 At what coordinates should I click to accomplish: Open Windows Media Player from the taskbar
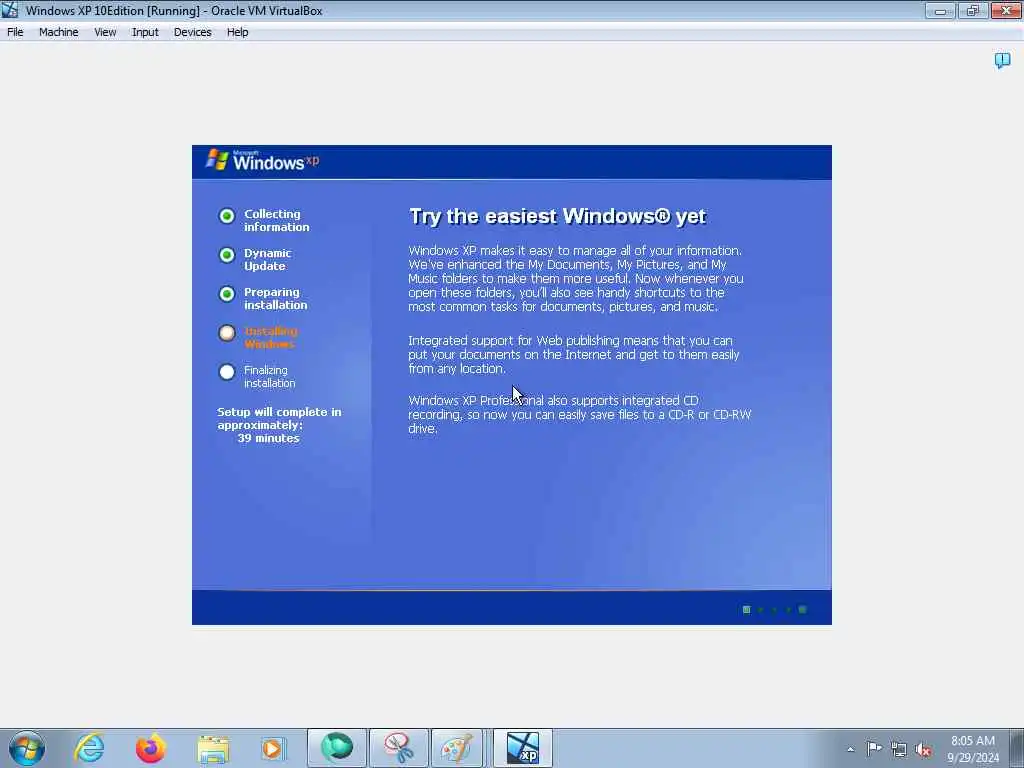click(x=272, y=748)
